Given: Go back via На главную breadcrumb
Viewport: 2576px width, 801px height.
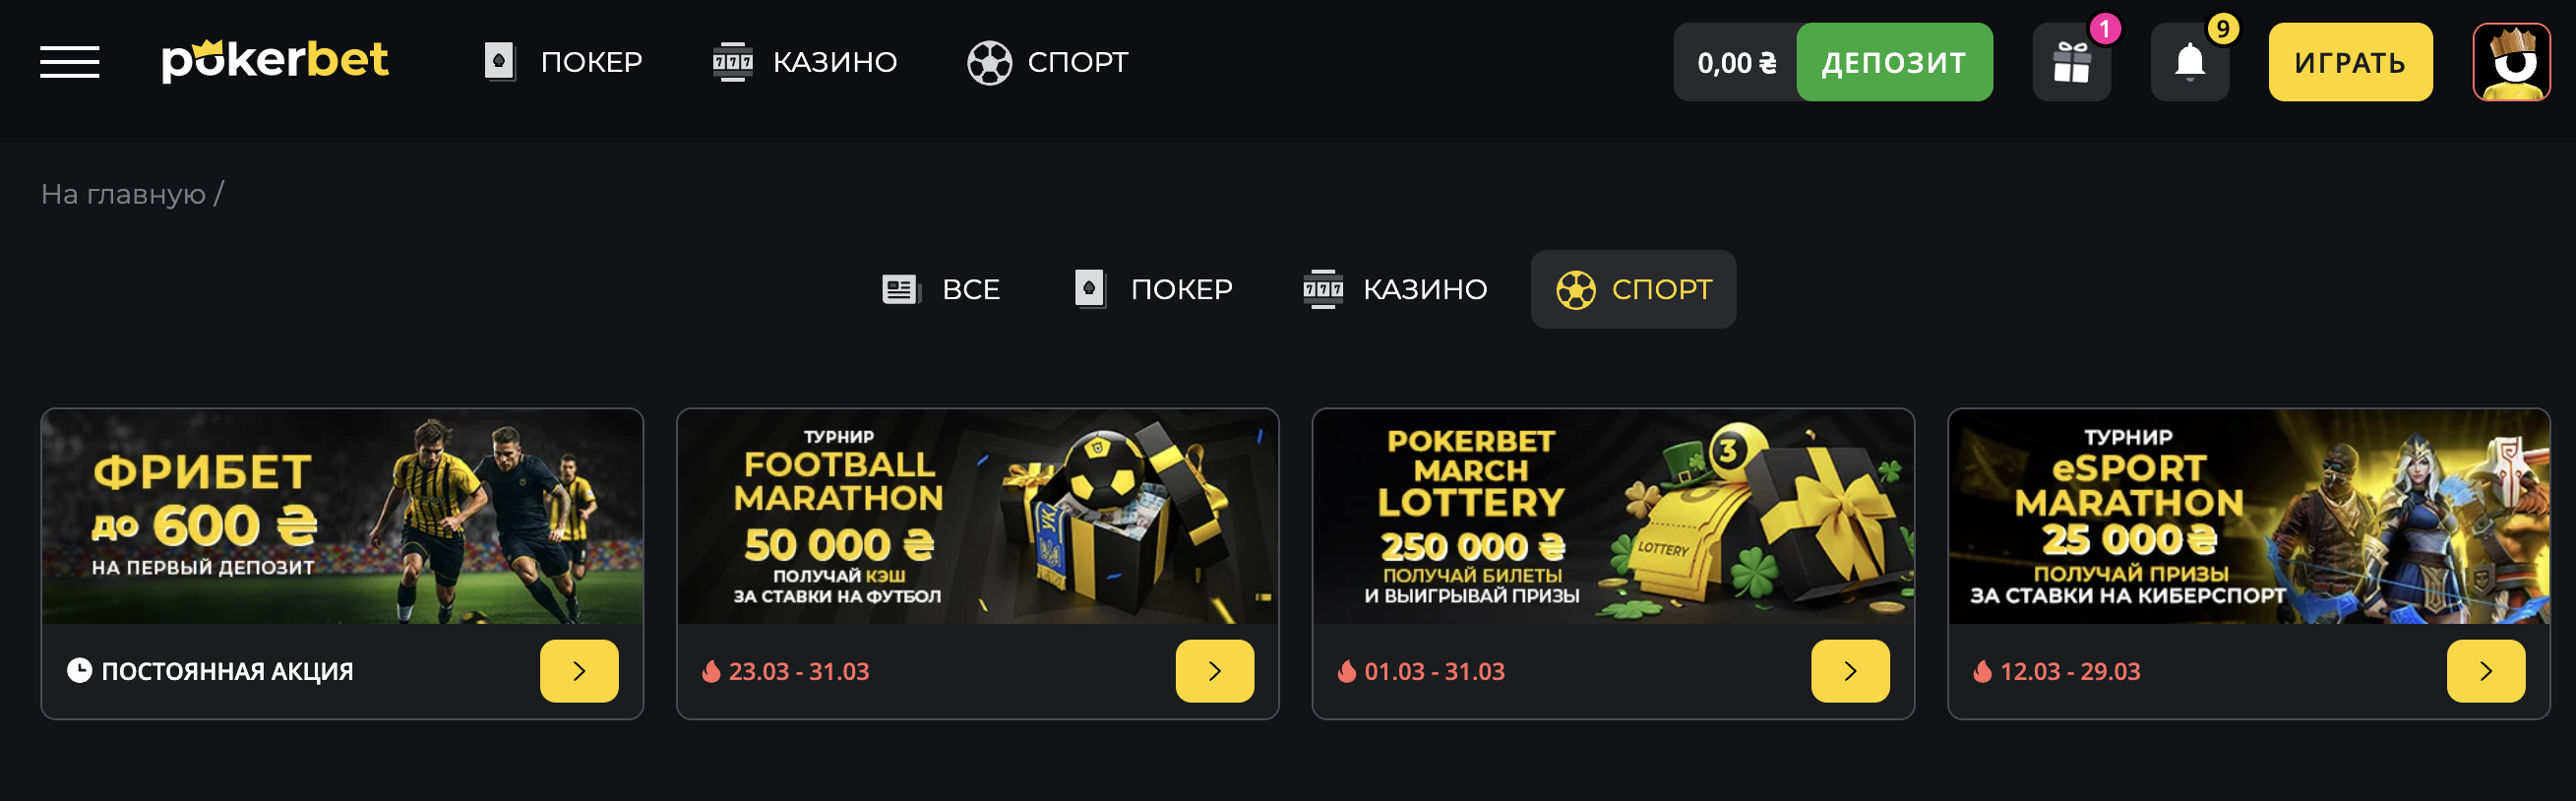Looking at the screenshot, I should point(123,194).
